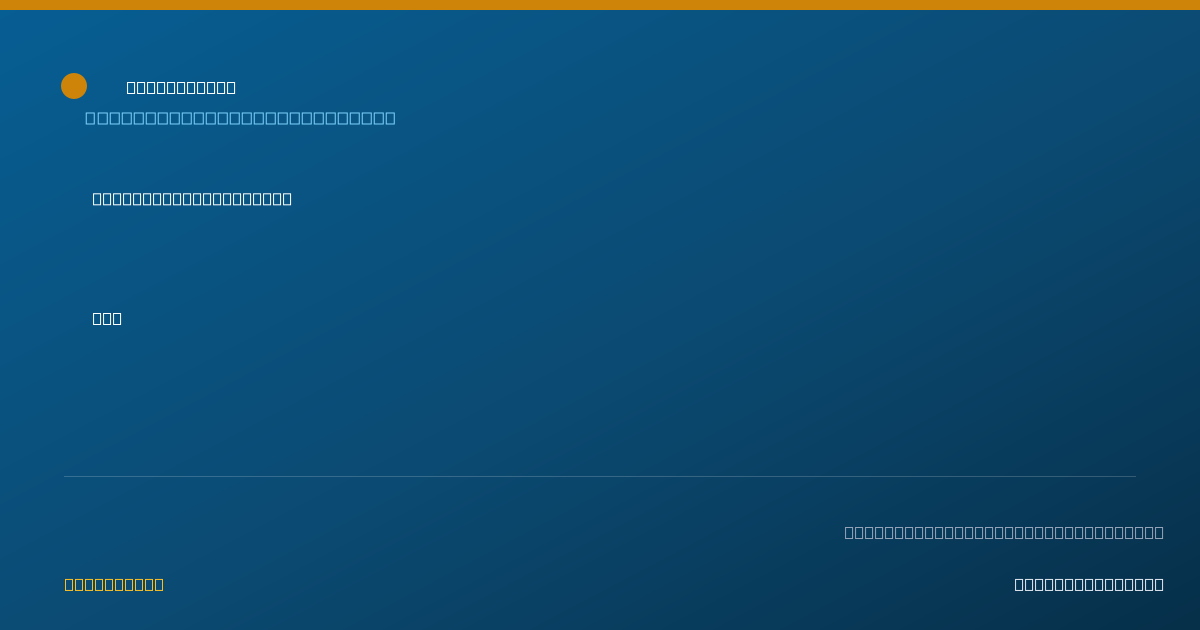Click the gray footer caption text line

pos(1004,532)
